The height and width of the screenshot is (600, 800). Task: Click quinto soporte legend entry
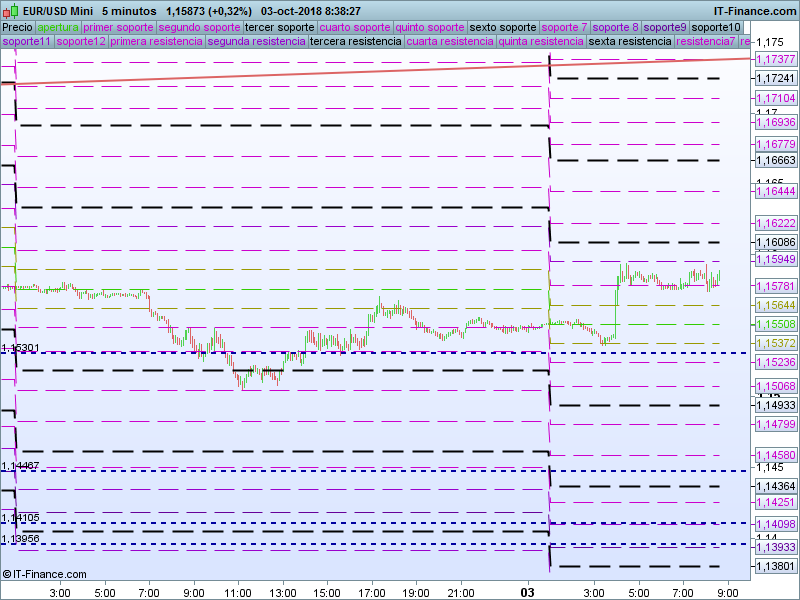point(430,27)
